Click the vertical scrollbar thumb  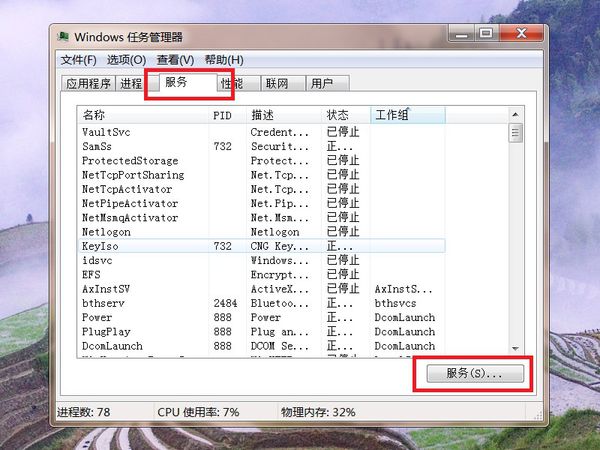(x=515, y=133)
